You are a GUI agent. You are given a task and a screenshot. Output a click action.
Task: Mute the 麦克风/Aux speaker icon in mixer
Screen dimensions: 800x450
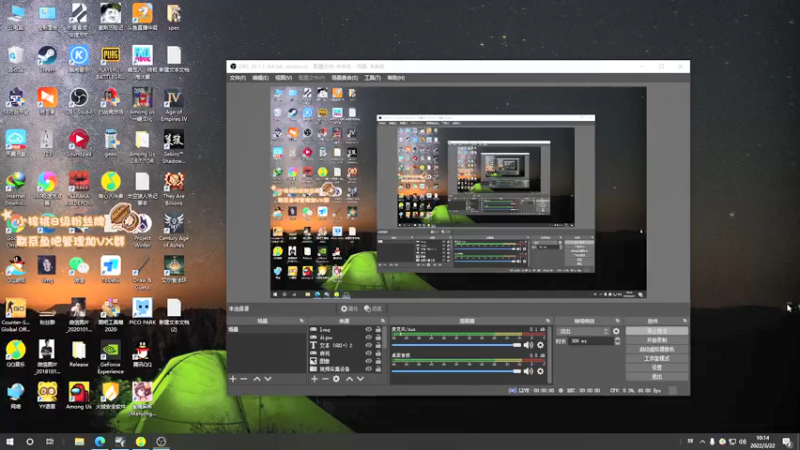click(x=528, y=345)
